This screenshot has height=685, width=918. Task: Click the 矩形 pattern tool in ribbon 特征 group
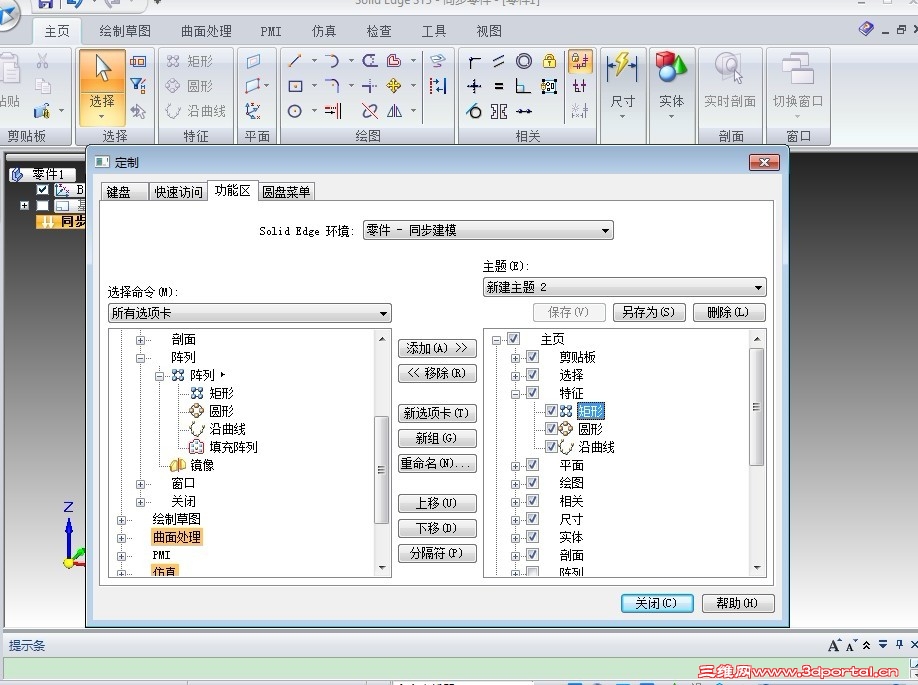(x=190, y=61)
